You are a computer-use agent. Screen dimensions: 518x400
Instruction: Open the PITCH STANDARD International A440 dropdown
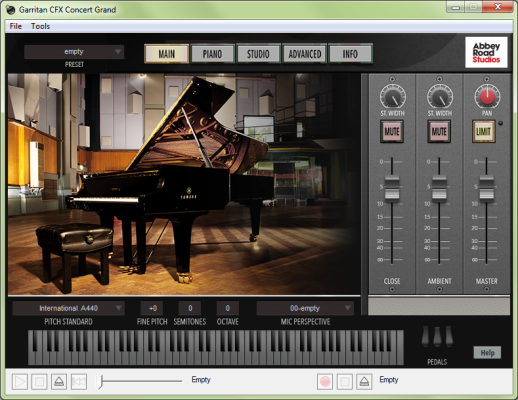point(68,308)
